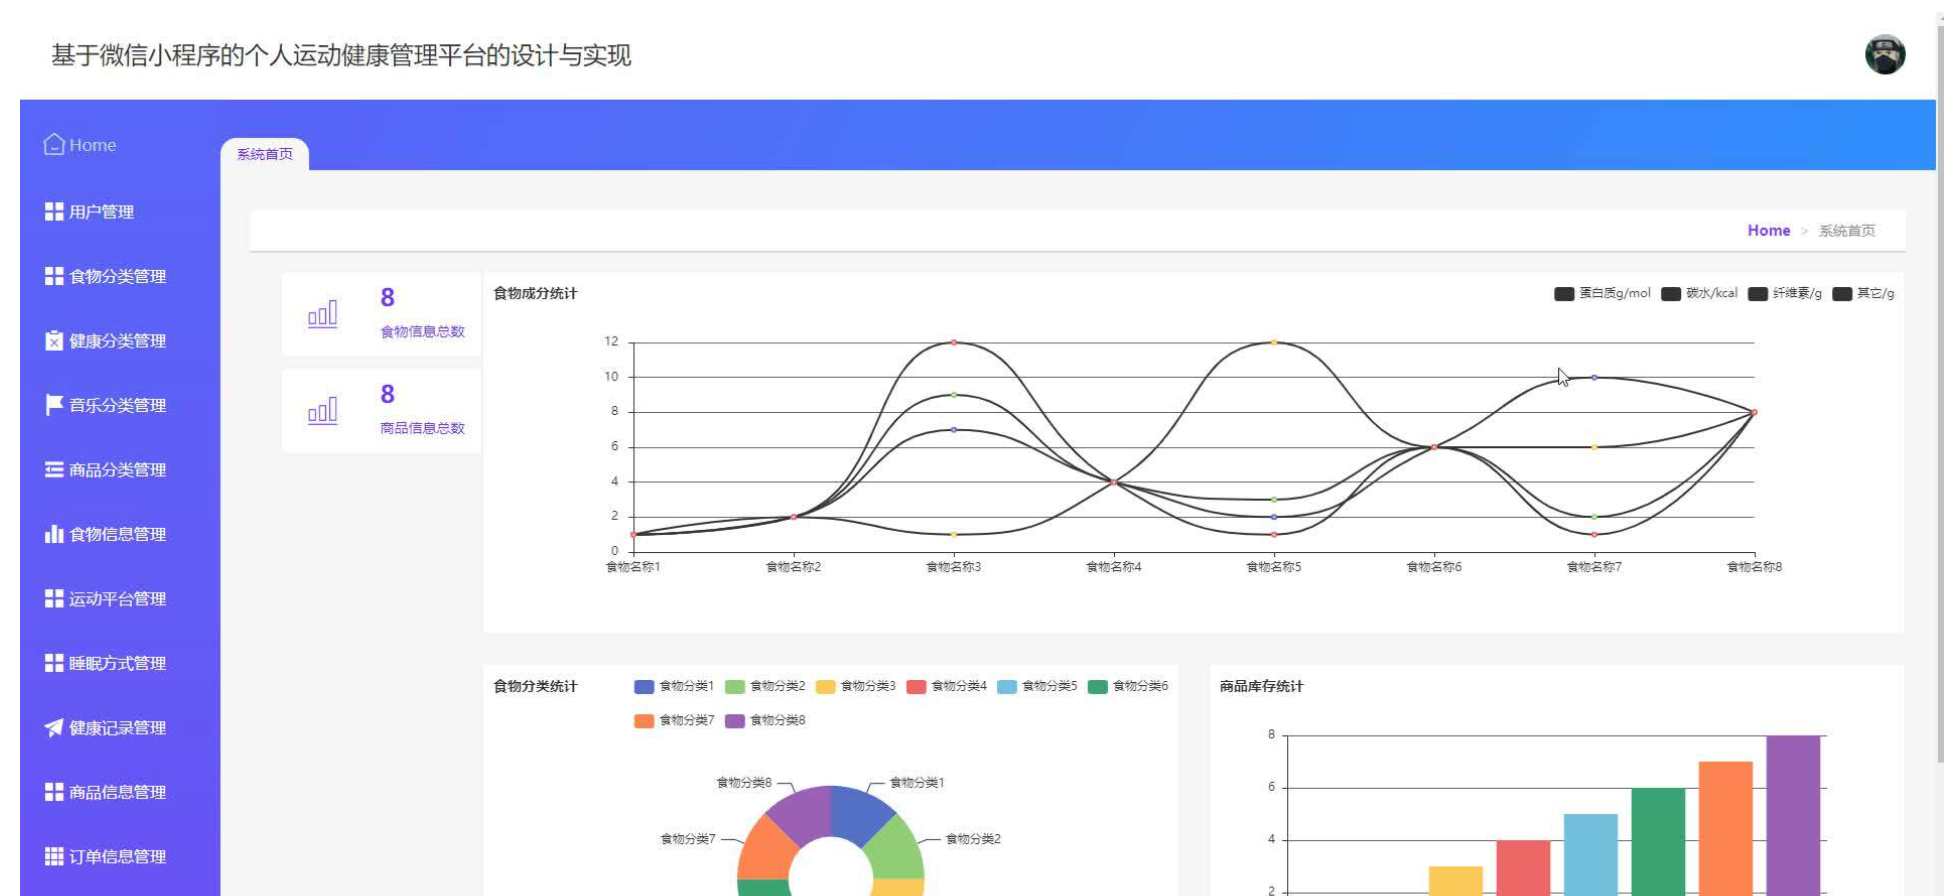The image size is (1952, 896).
Task: Toggle the 碳水/kcal legend series
Action: (x=1699, y=293)
